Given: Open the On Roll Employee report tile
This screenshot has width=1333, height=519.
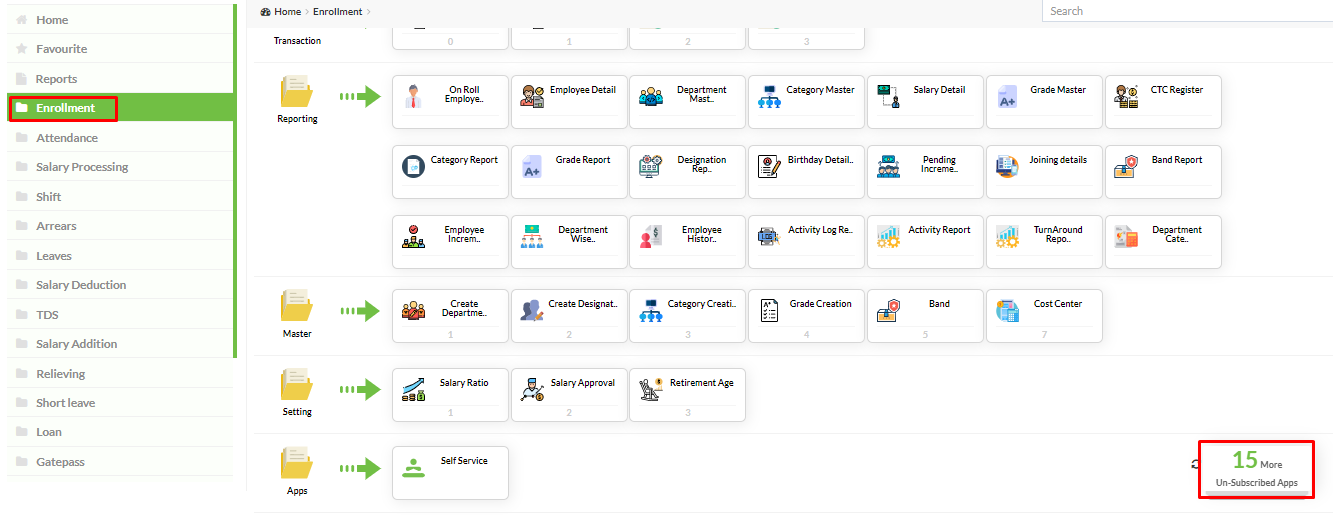Looking at the screenshot, I should [x=451, y=102].
